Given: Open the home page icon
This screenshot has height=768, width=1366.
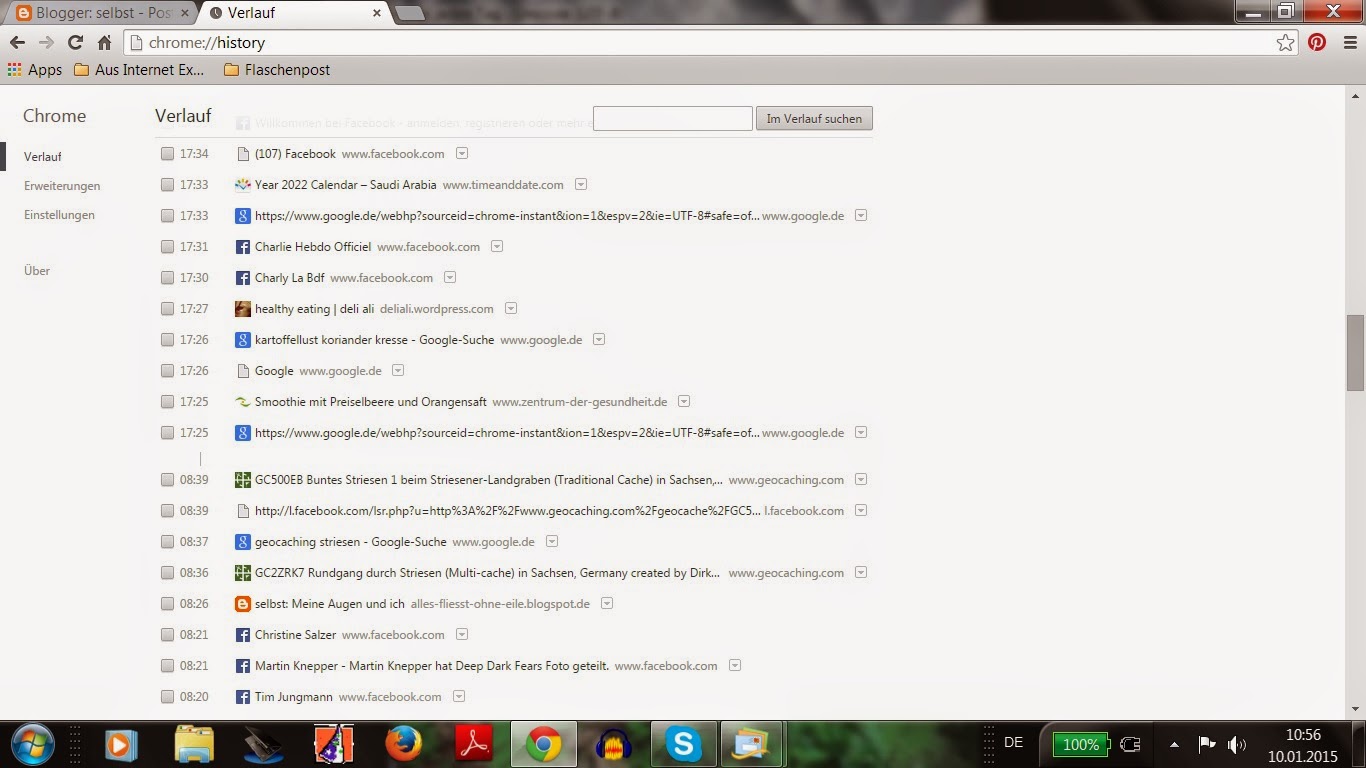Looking at the screenshot, I should click(104, 43).
